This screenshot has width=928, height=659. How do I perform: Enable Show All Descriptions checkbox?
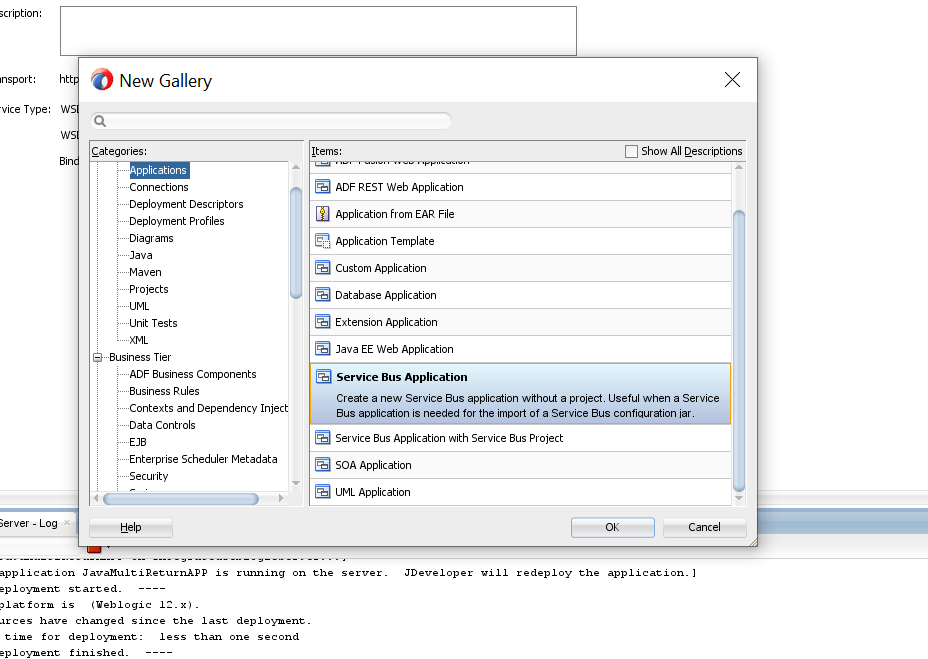631,151
